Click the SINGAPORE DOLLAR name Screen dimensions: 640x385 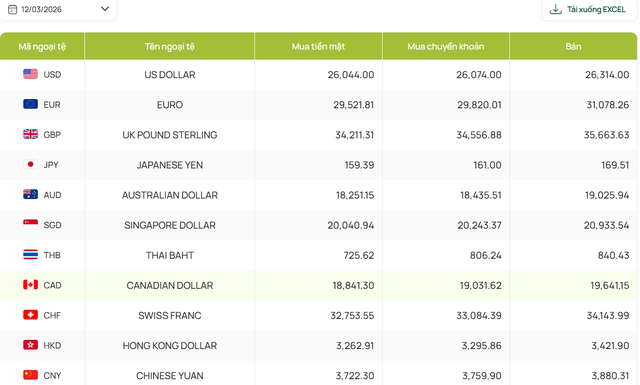[x=170, y=225]
